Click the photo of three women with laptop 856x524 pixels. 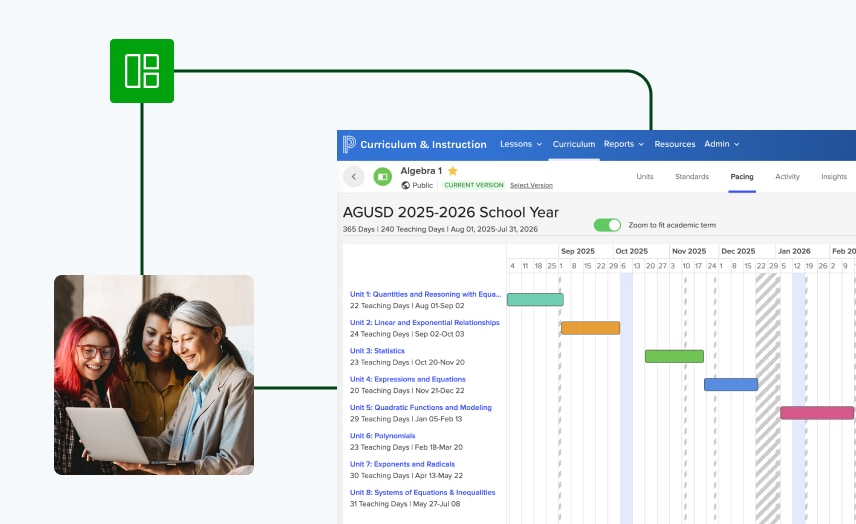pos(154,375)
